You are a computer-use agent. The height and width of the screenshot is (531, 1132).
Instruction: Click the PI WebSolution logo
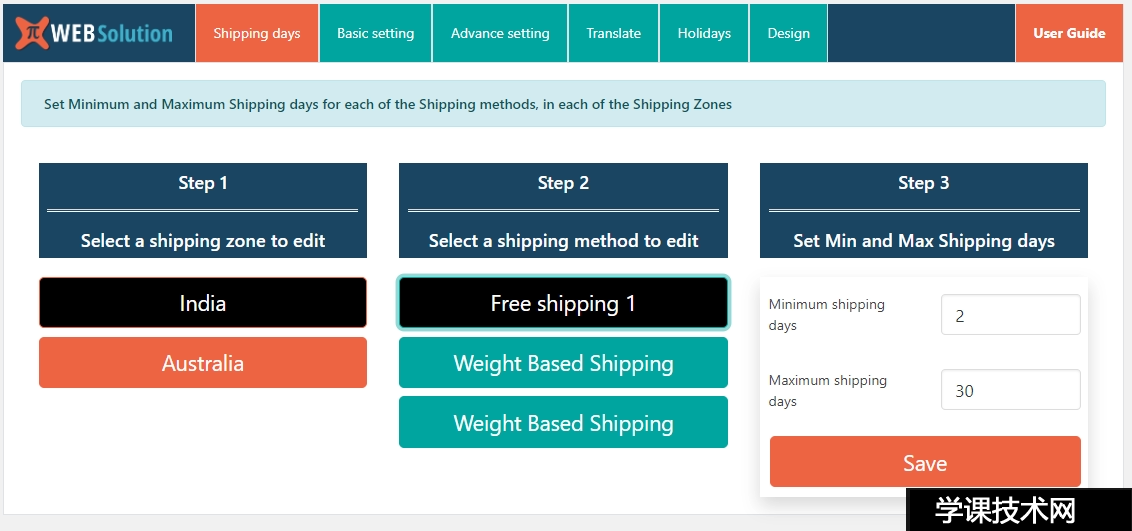(x=95, y=33)
